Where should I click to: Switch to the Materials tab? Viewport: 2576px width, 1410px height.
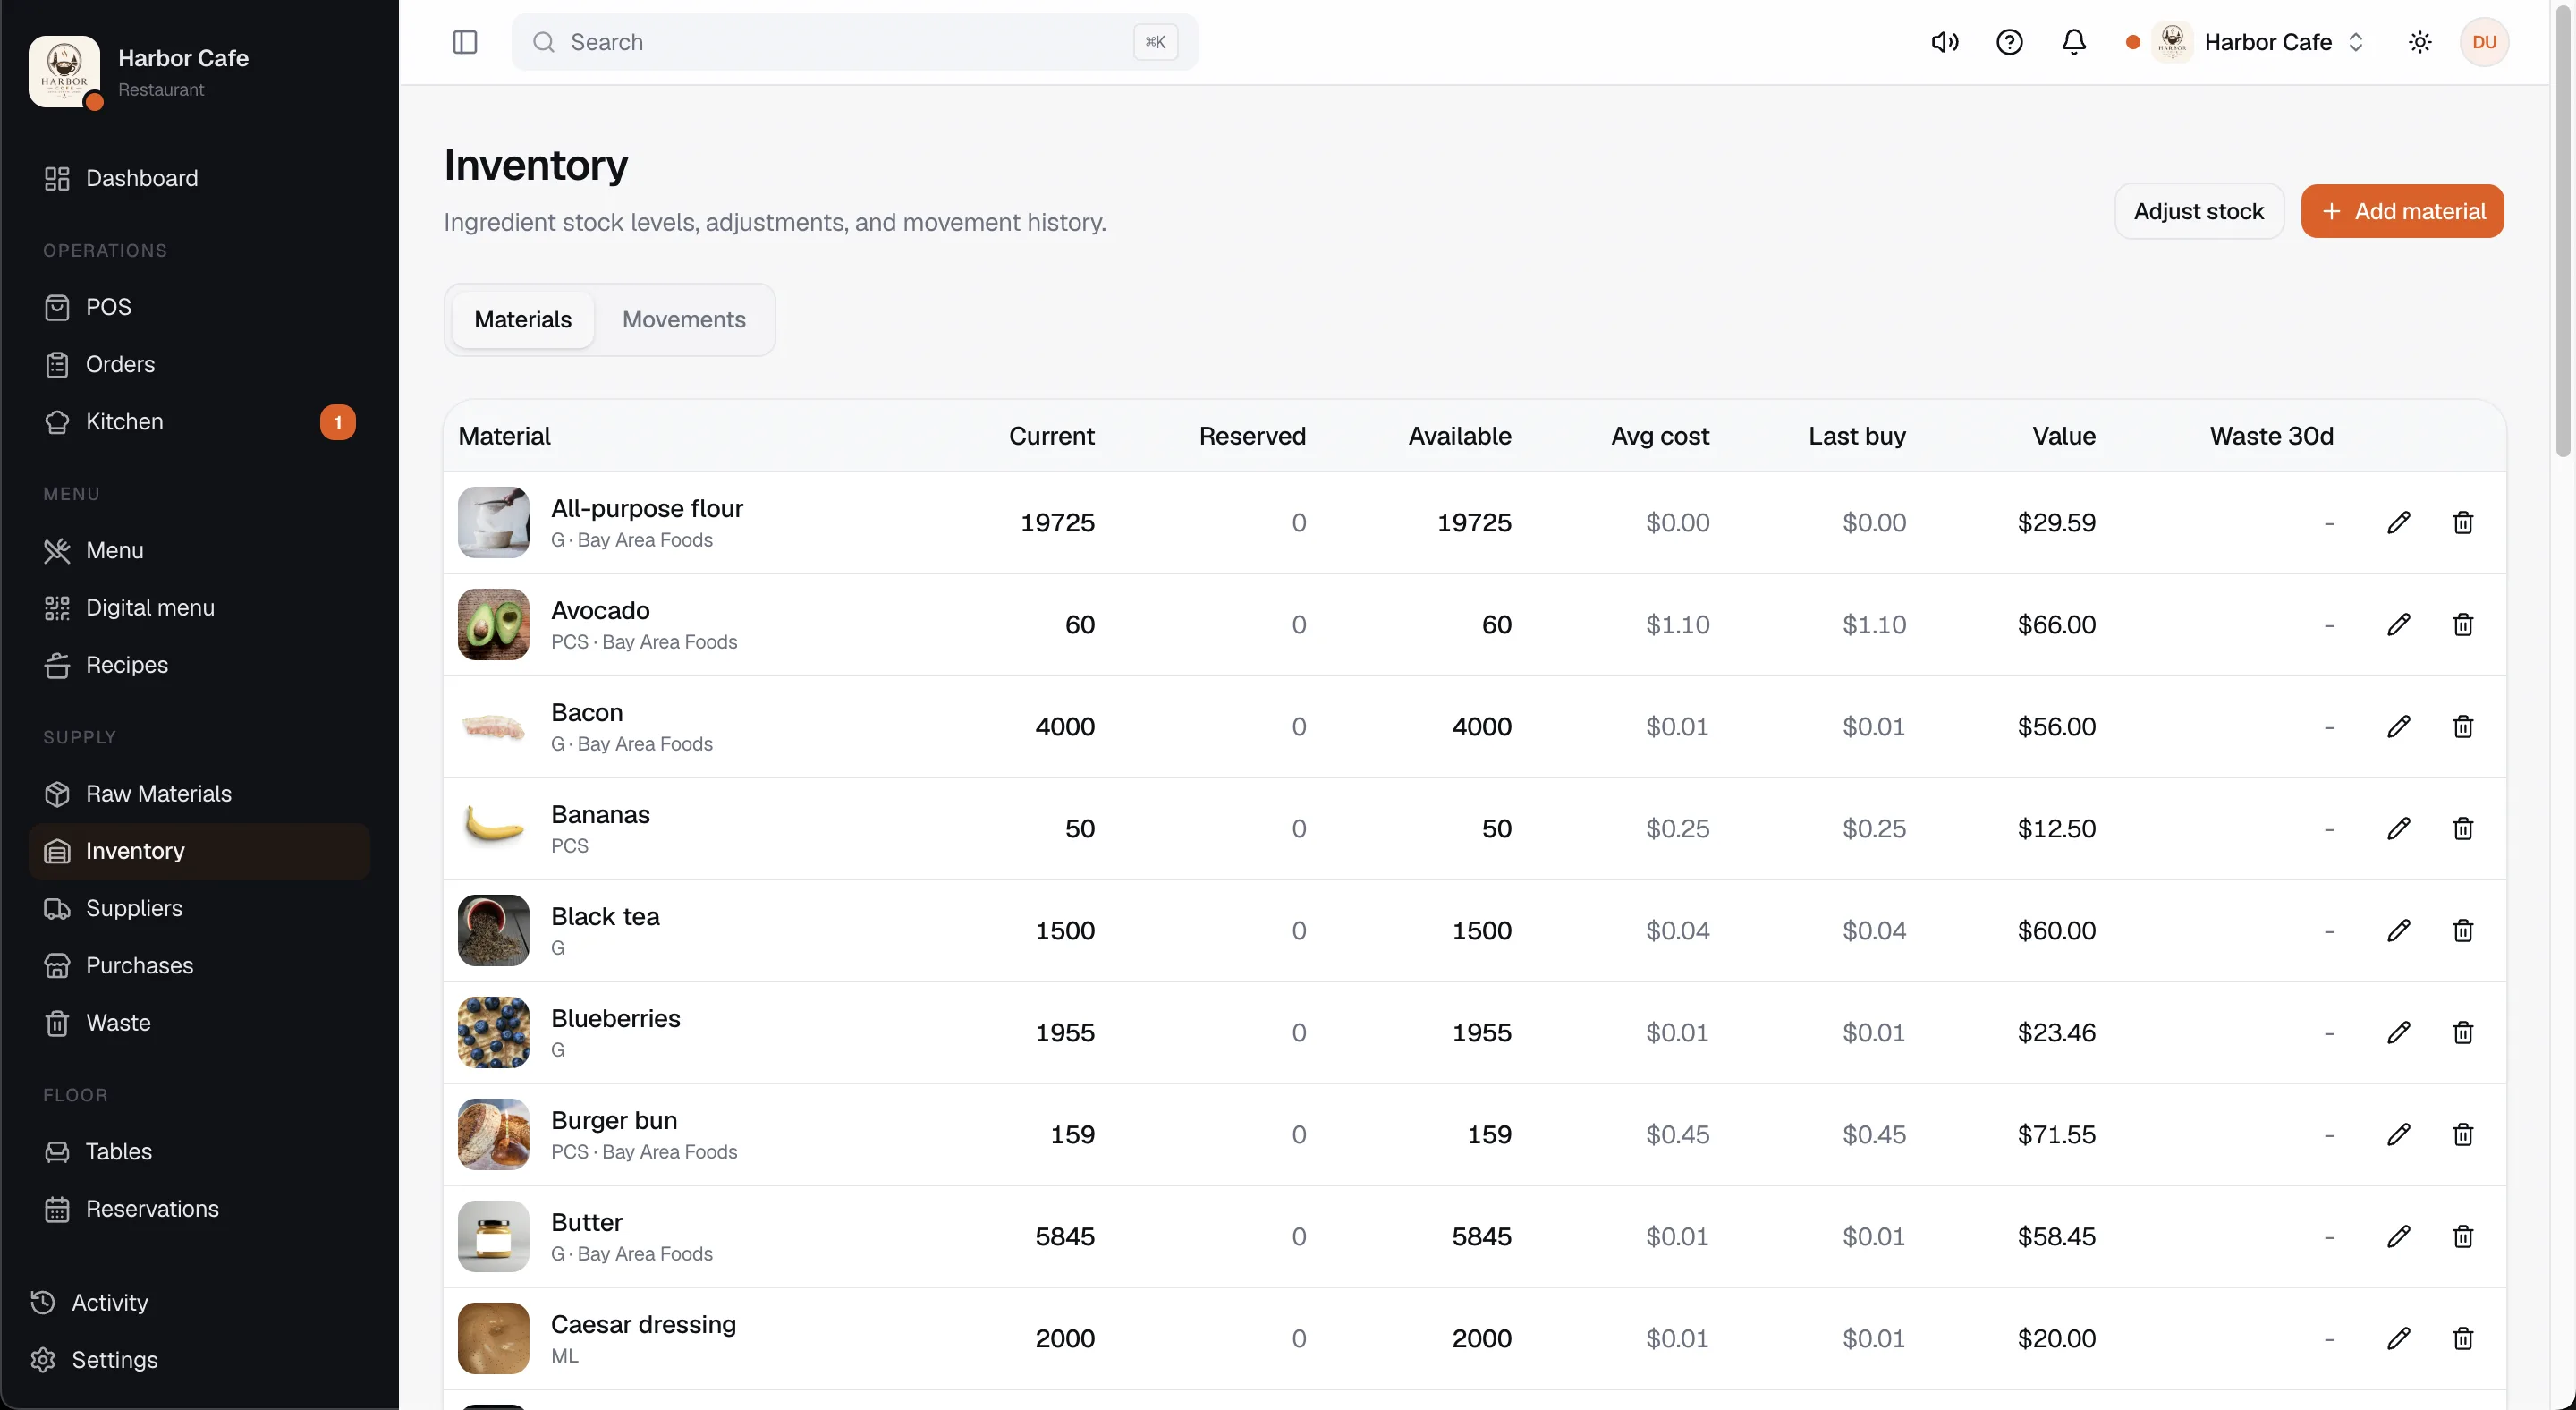(523, 320)
